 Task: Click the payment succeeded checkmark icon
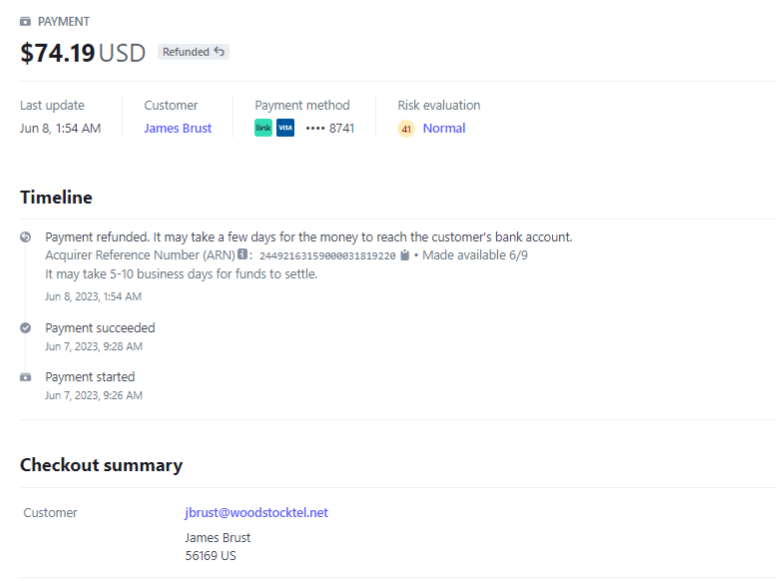pos(25,328)
